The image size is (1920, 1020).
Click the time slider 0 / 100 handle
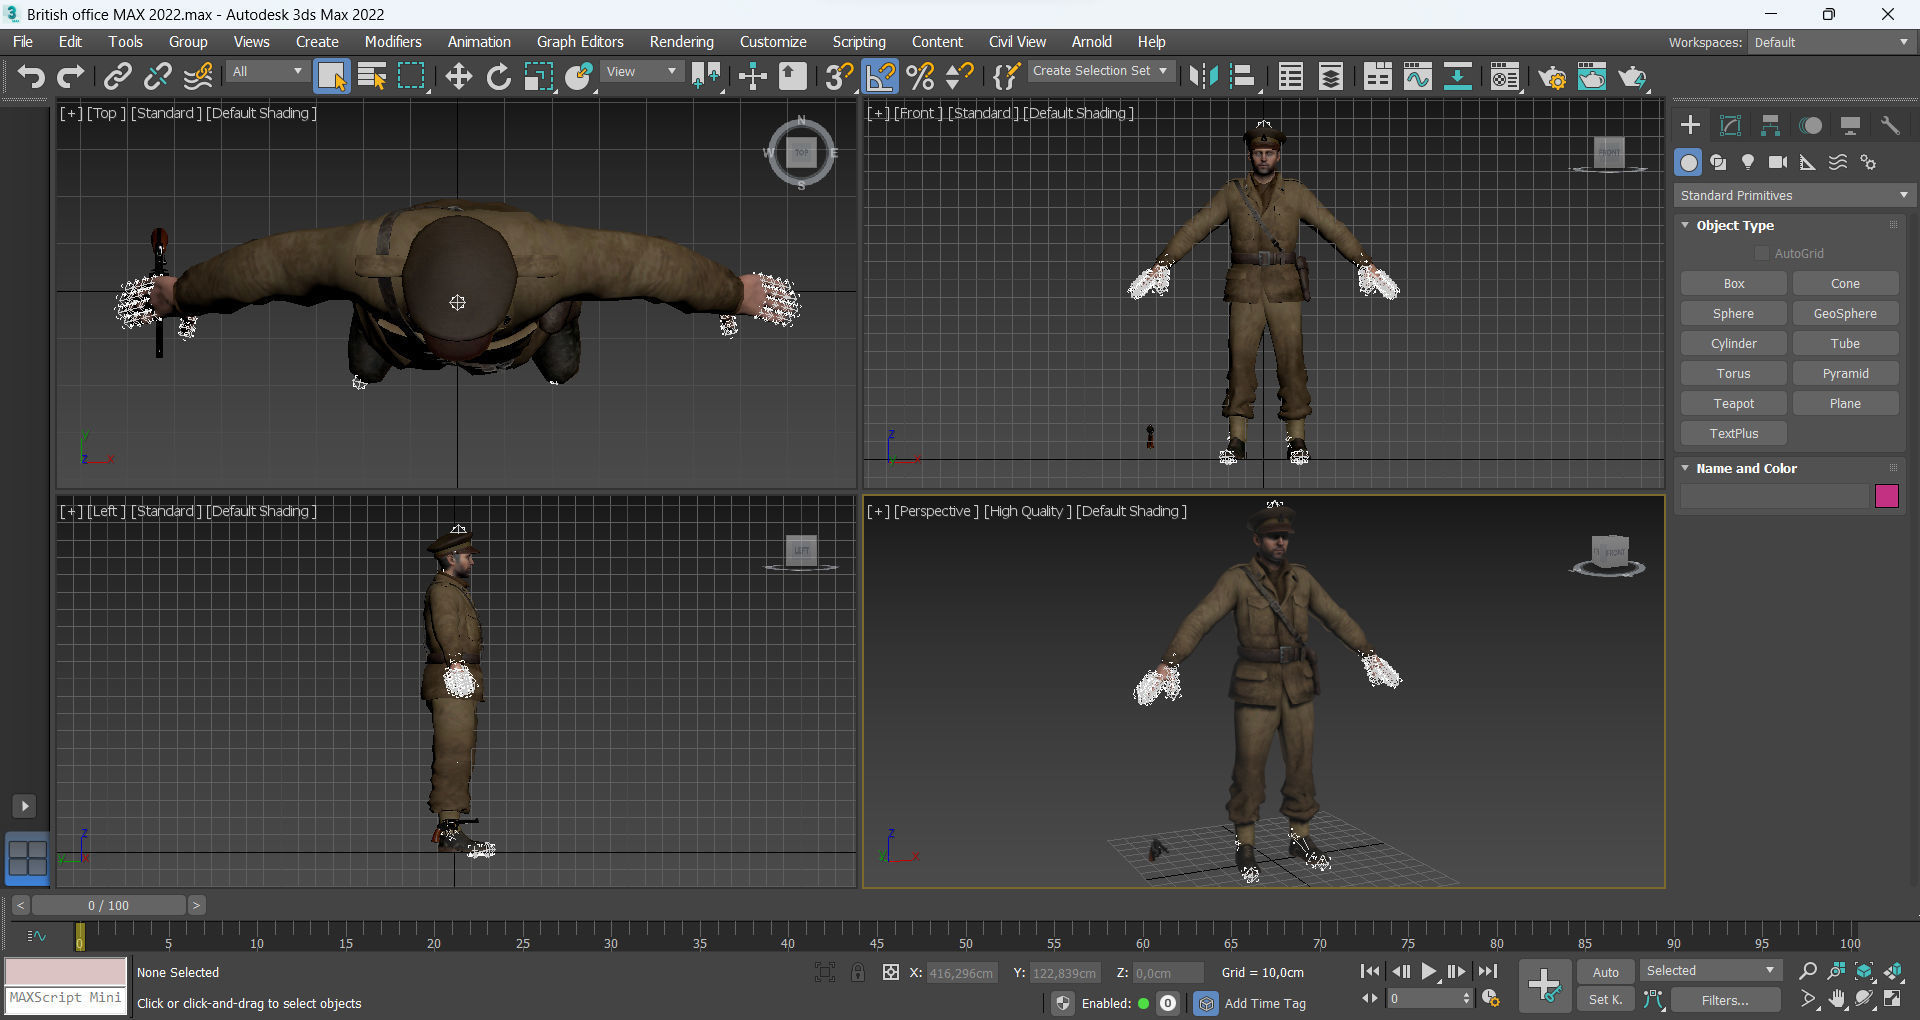(108, 905)
